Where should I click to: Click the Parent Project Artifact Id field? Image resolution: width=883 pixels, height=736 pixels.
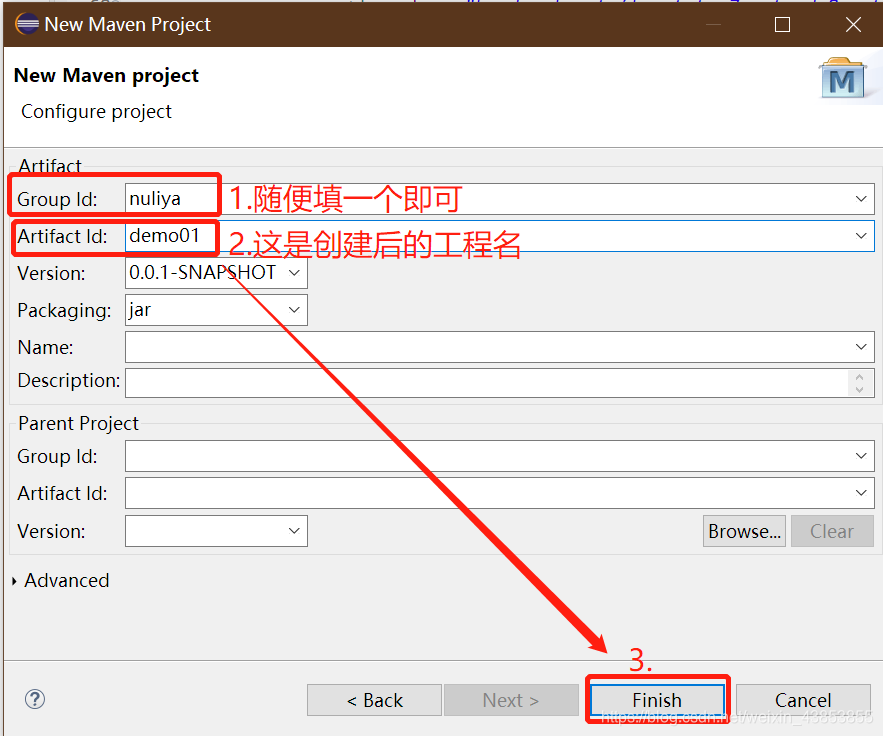(500, 493)
